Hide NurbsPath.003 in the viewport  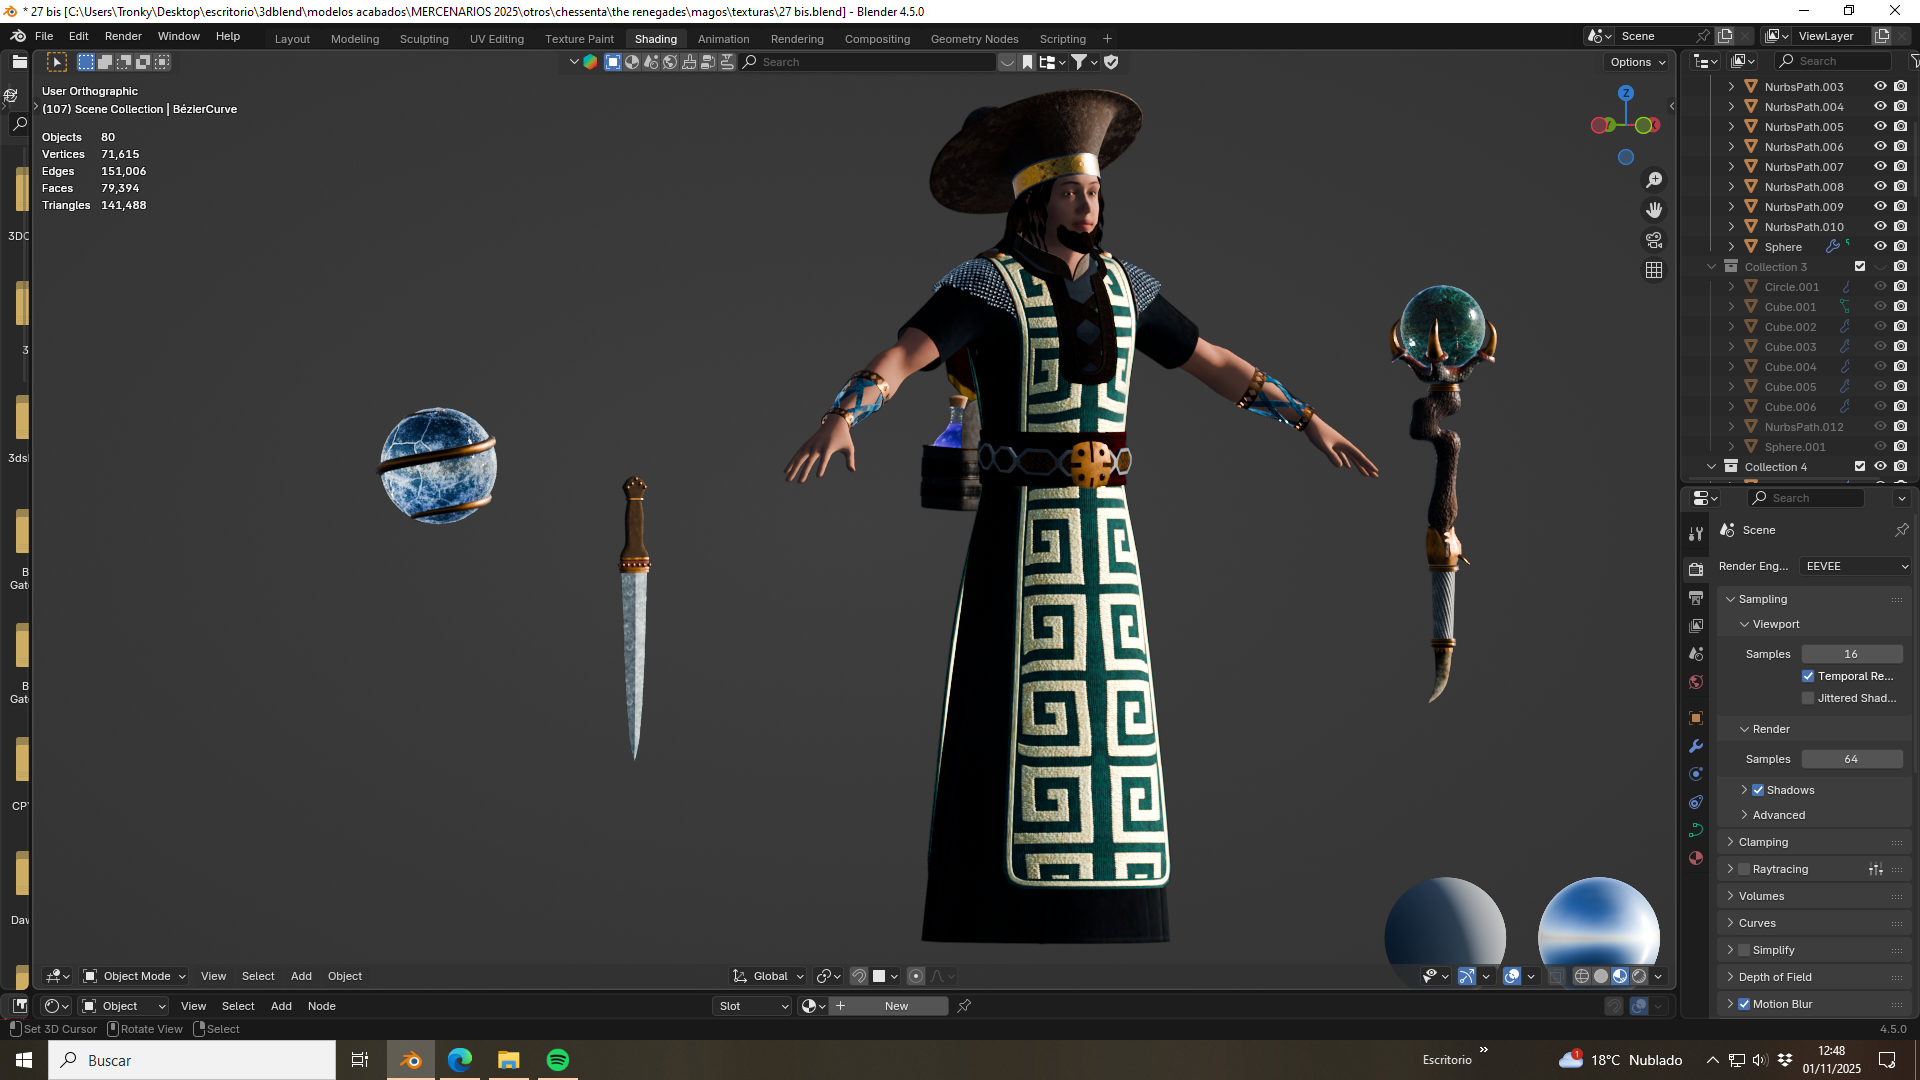click(1880, 87)
